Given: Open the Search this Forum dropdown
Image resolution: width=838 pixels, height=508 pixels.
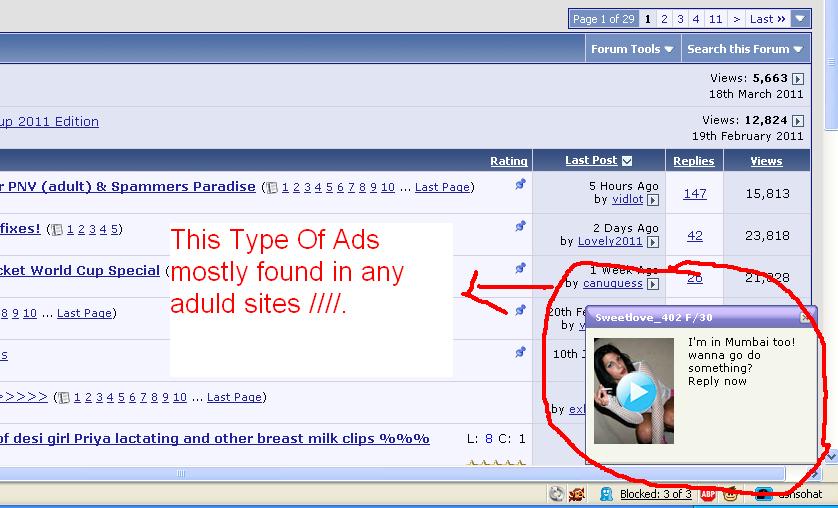Looking at the screenshot, I should (746, 49).
